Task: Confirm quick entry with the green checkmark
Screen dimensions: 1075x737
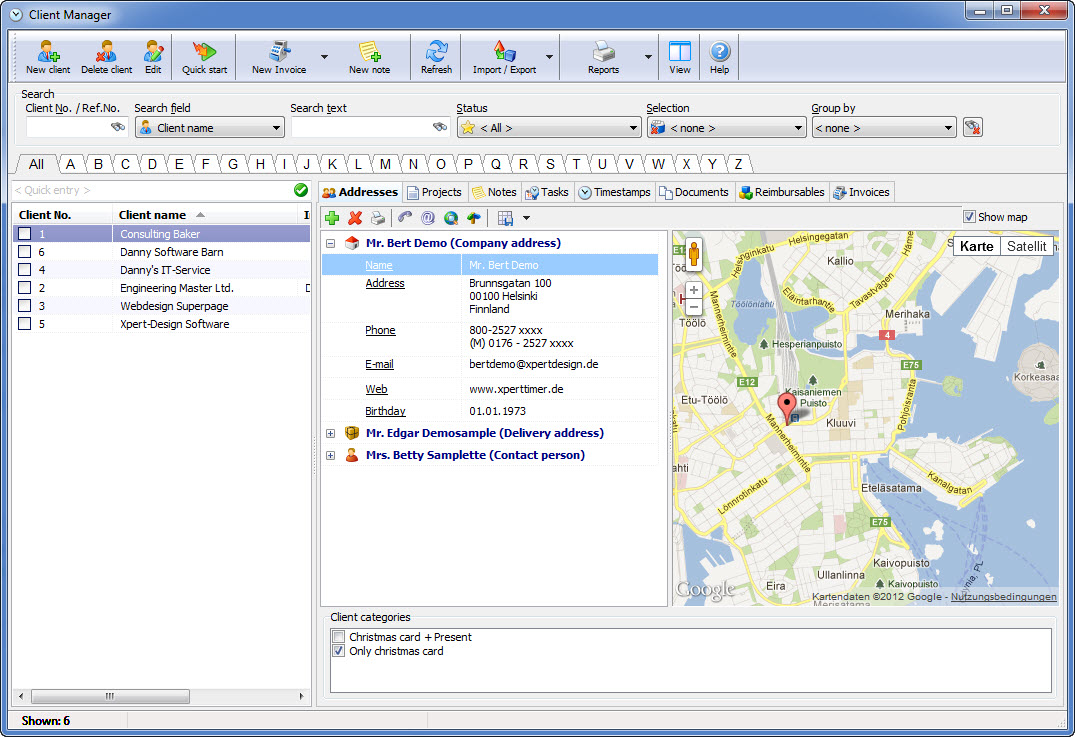Action: [x=300, y=190]
